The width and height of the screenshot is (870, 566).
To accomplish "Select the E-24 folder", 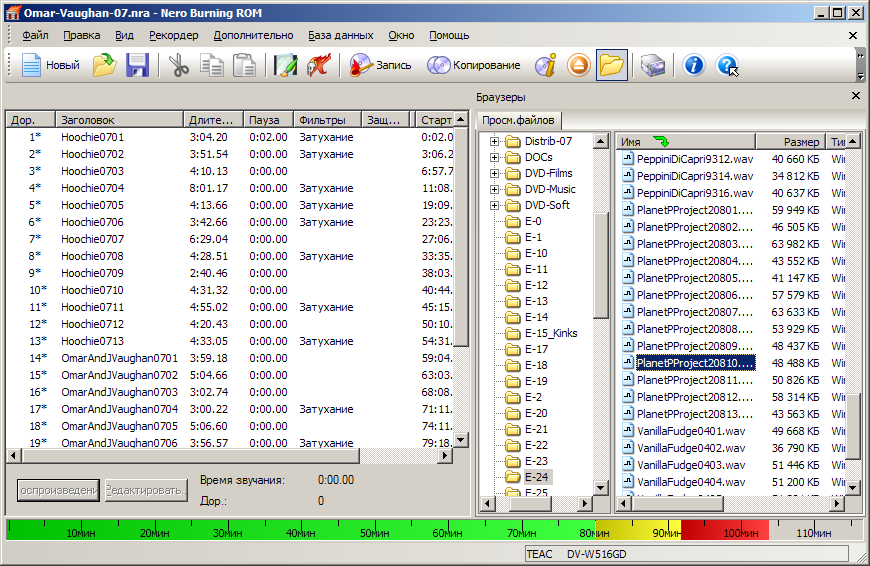I will tap(536, 477).
